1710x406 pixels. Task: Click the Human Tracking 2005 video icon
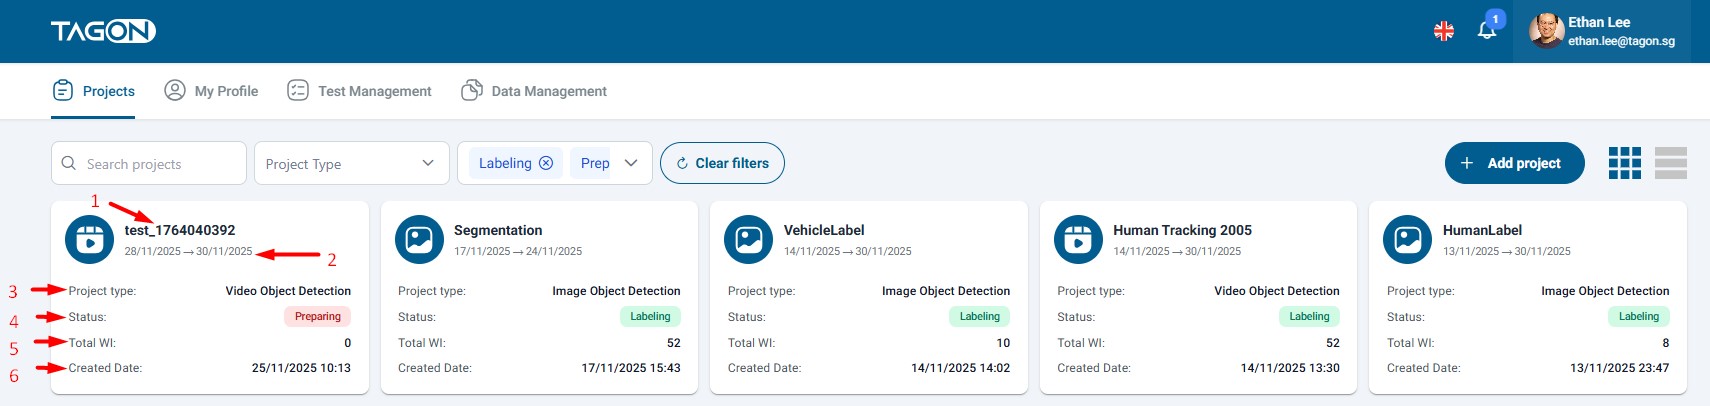[1078, 240]
